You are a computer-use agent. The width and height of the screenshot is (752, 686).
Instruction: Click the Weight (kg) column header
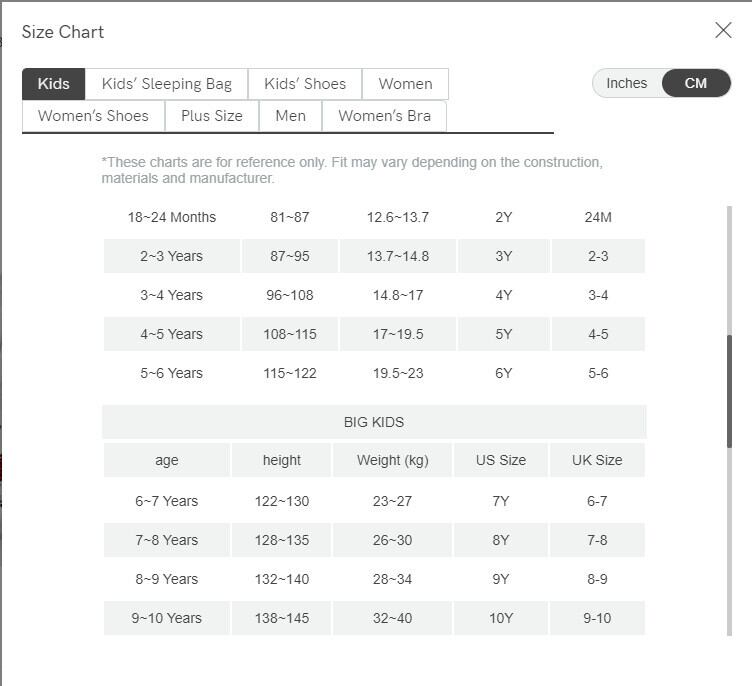(x=392, y=460)
